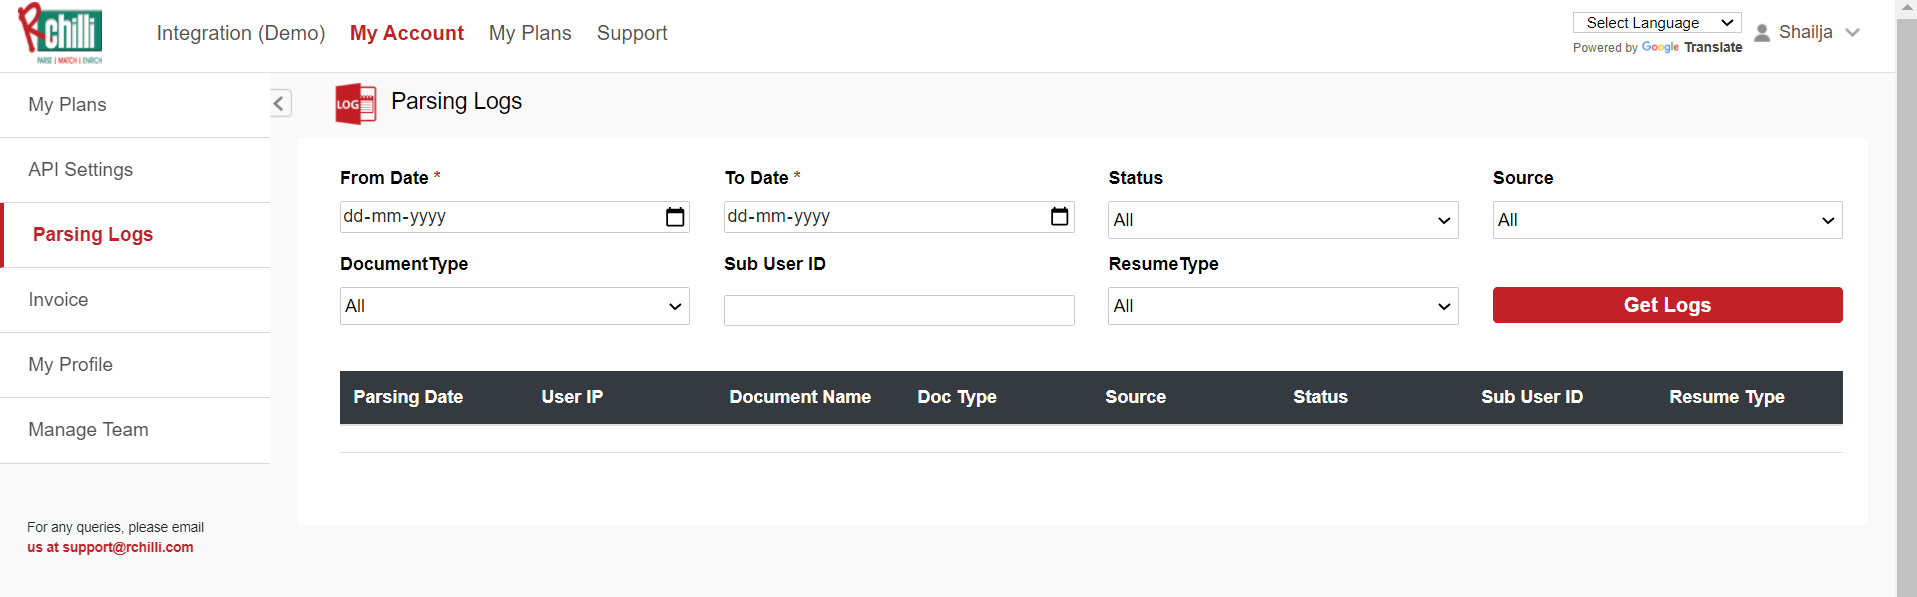
Task: Open My Plans in the top menu
Action: click(x=530, y=33)
